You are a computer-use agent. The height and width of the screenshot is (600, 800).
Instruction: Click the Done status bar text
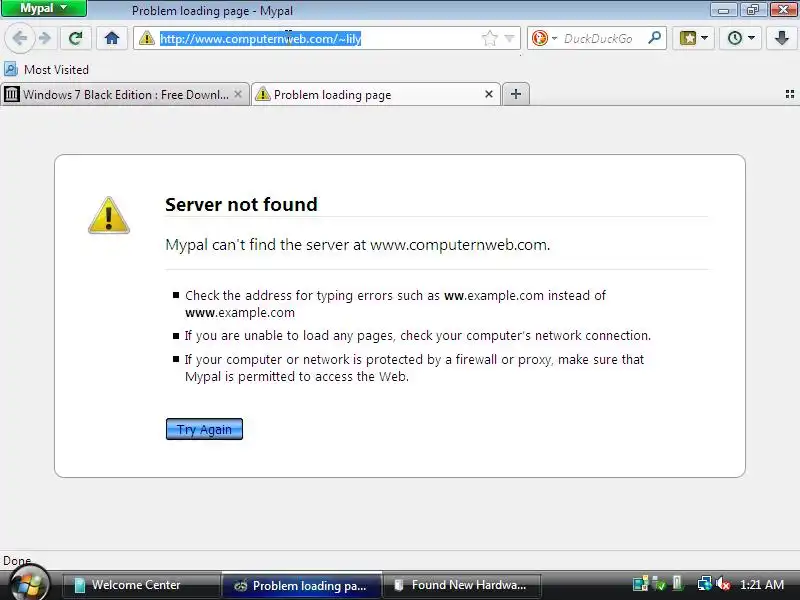click(x=17, y=561)
